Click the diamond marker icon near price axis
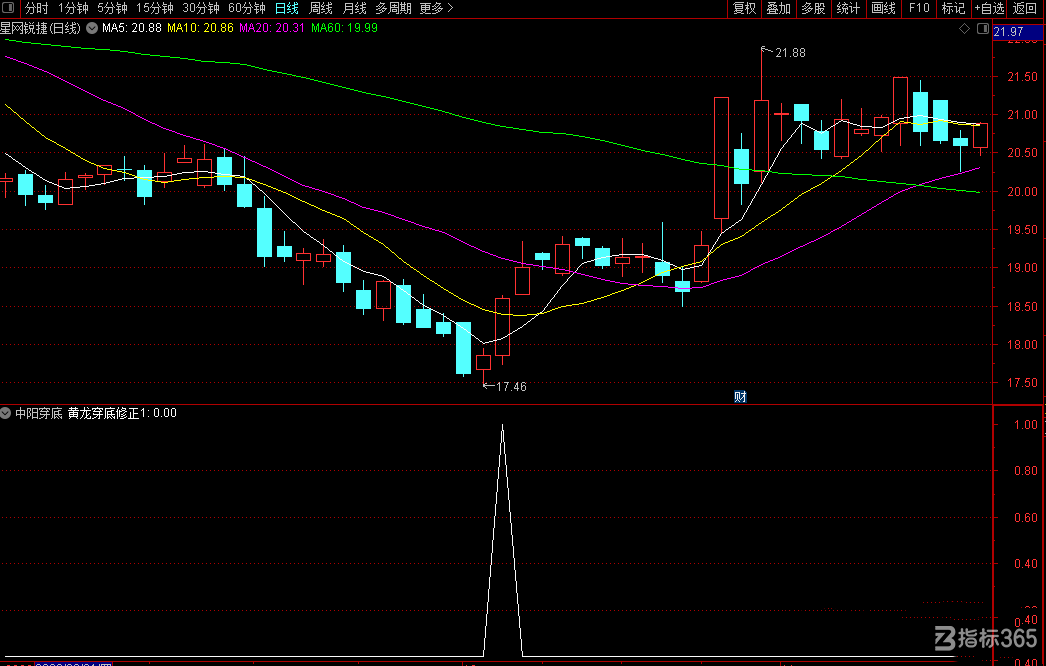This screenshot has height=666, width=1046. pyautogui.click(x=965, y=29)
